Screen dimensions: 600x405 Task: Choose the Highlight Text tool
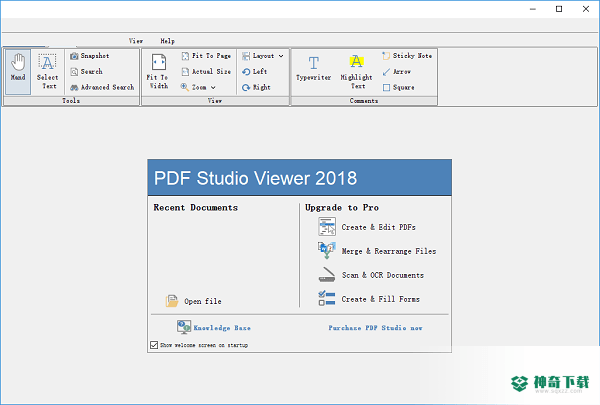point(356,72)
